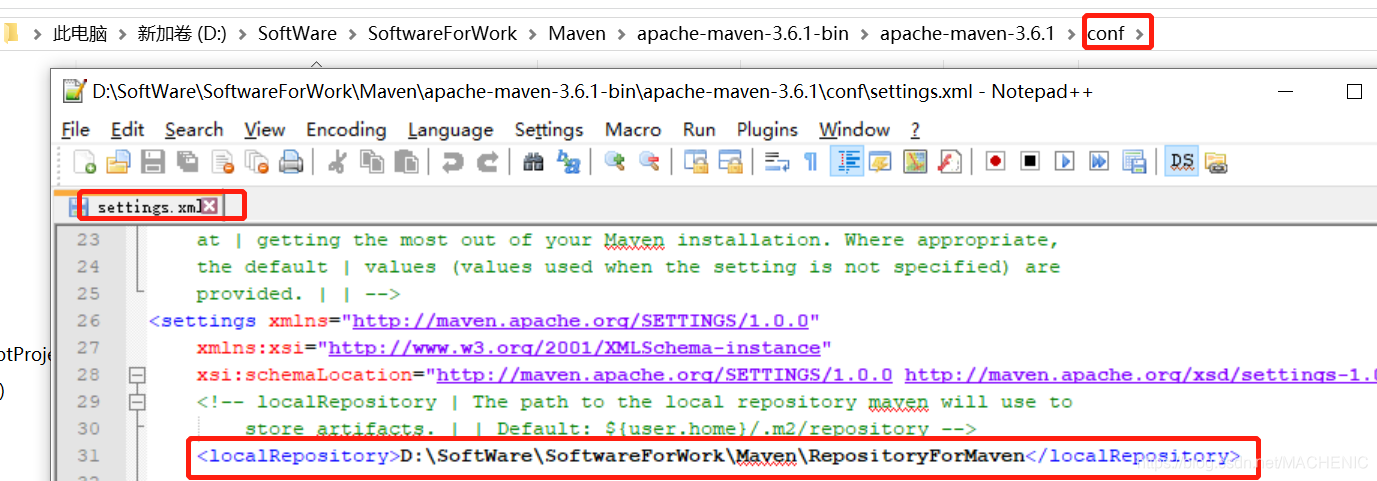Toggle Show All Characters pilcrow button
Screen dimensions: 1377x481
click(x=810, y=162)
